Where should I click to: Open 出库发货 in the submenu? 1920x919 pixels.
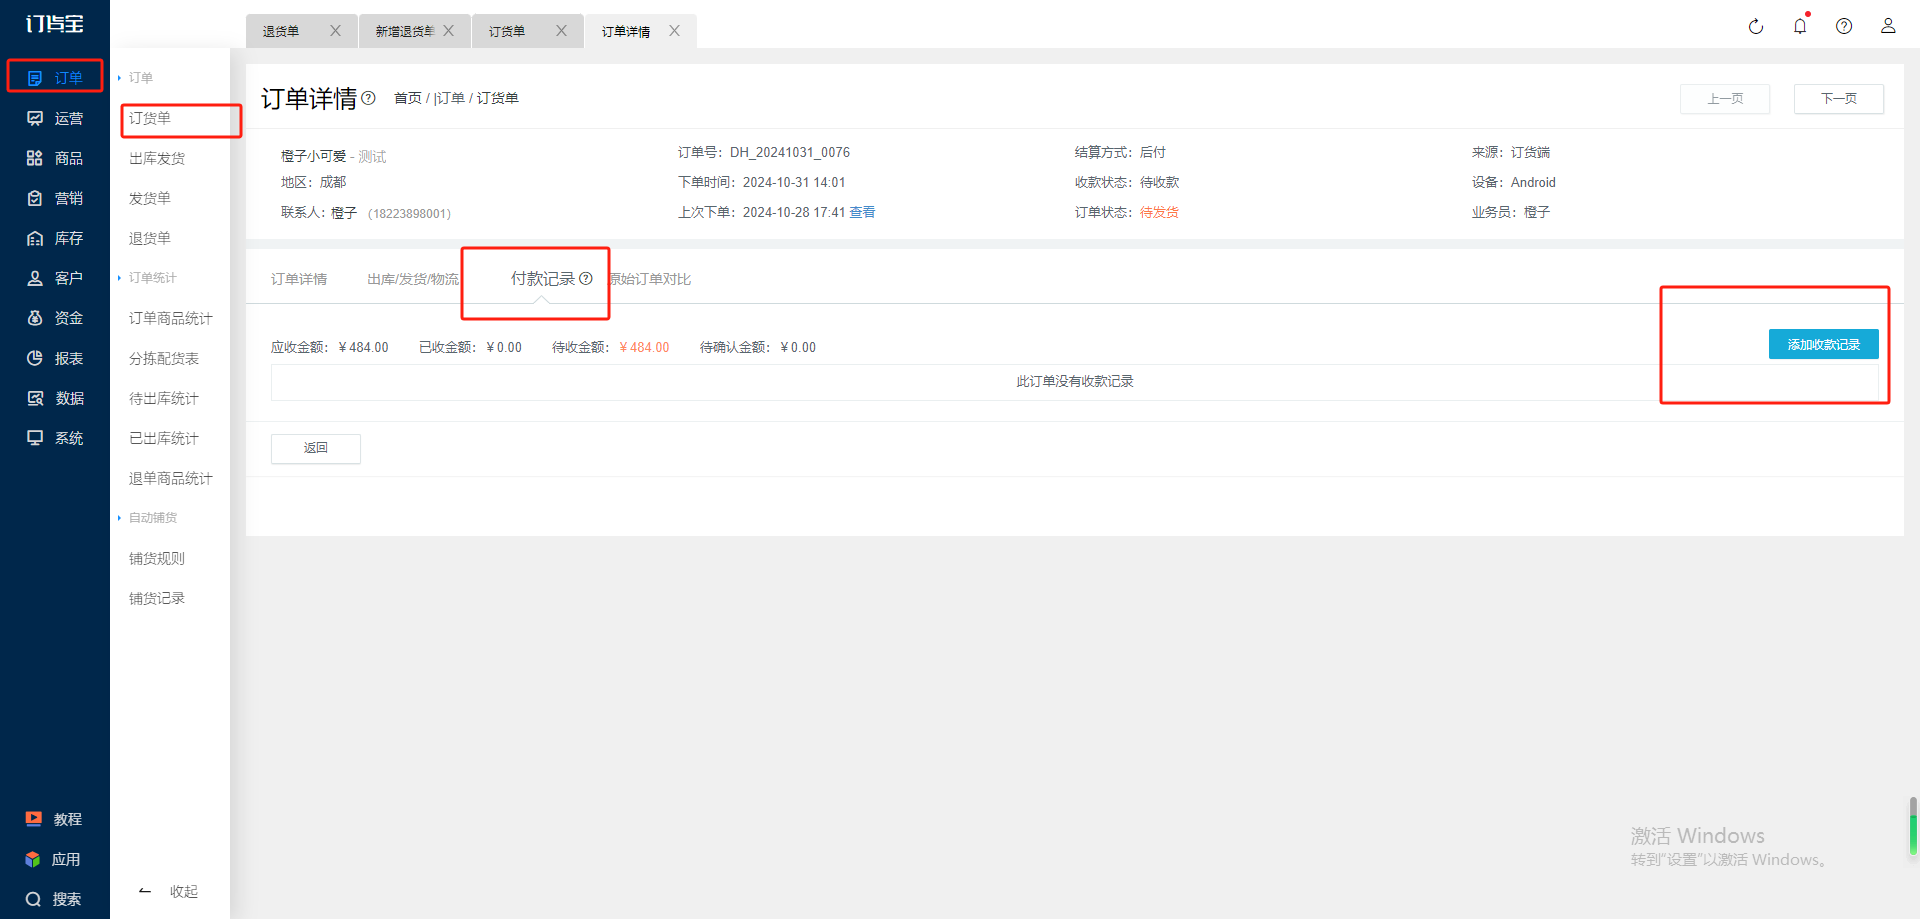click(157, 158)
